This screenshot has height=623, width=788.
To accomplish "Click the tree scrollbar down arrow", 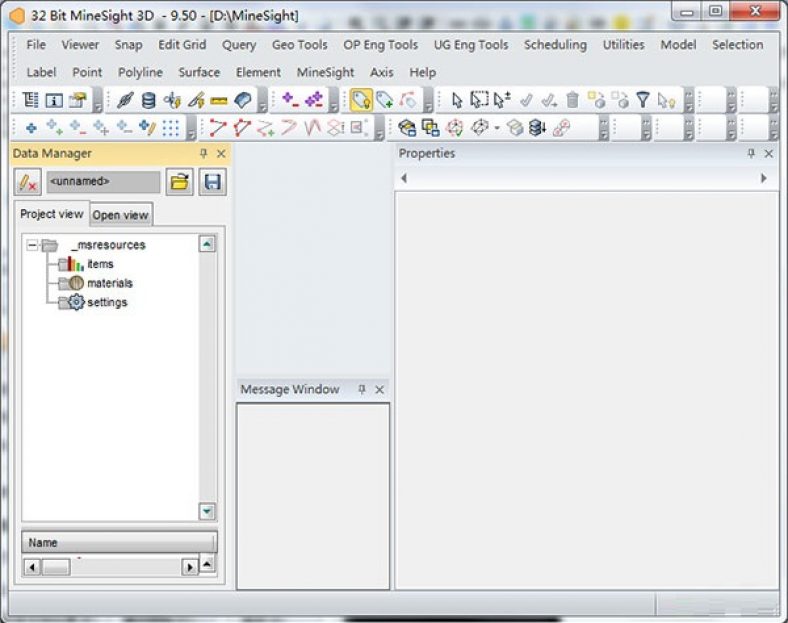I will pyautogui.click(x=208, y=511).
